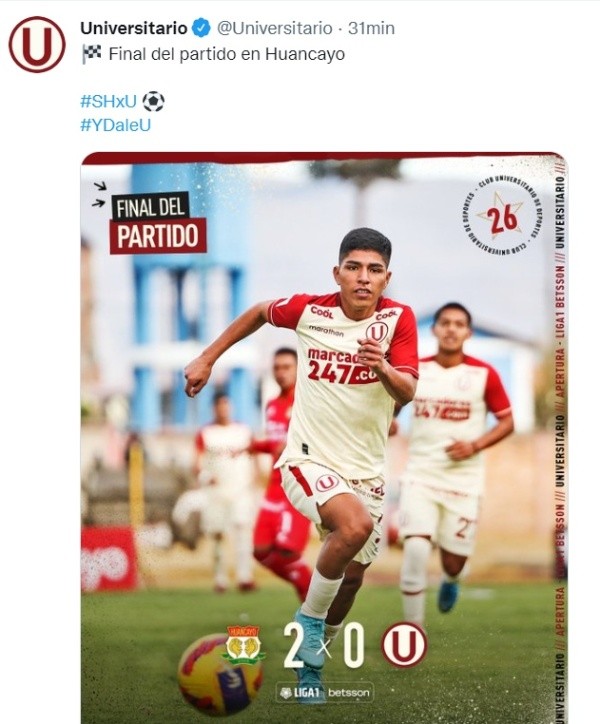Click the Liga1 Betsson logo
Image resolution: width=600 pixels, height=724 pixels.
(x=325, y=692)
